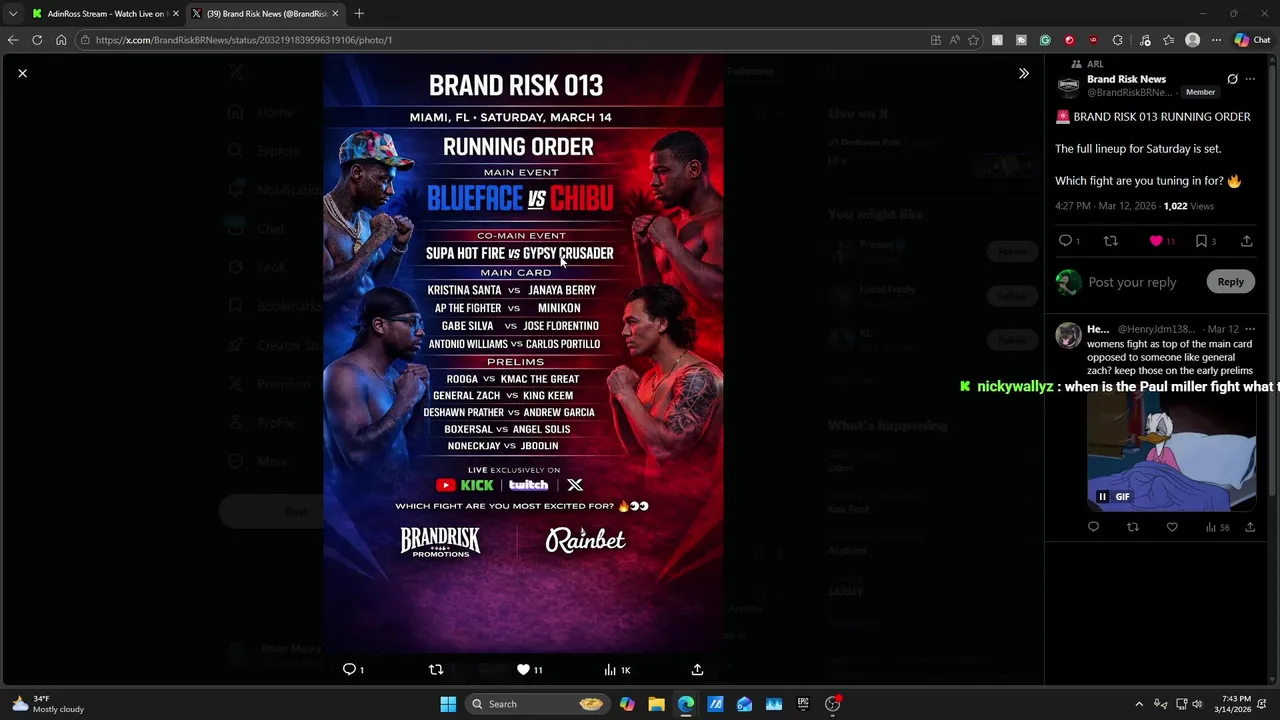Open media control music icon
The image size is (1280, 720).
1144,40
